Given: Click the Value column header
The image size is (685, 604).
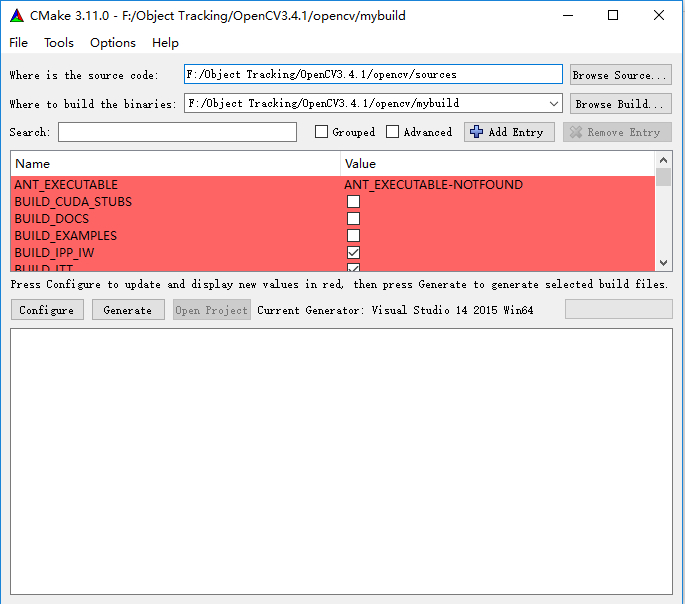Looking at the screenshot, I should click(498, 164).
